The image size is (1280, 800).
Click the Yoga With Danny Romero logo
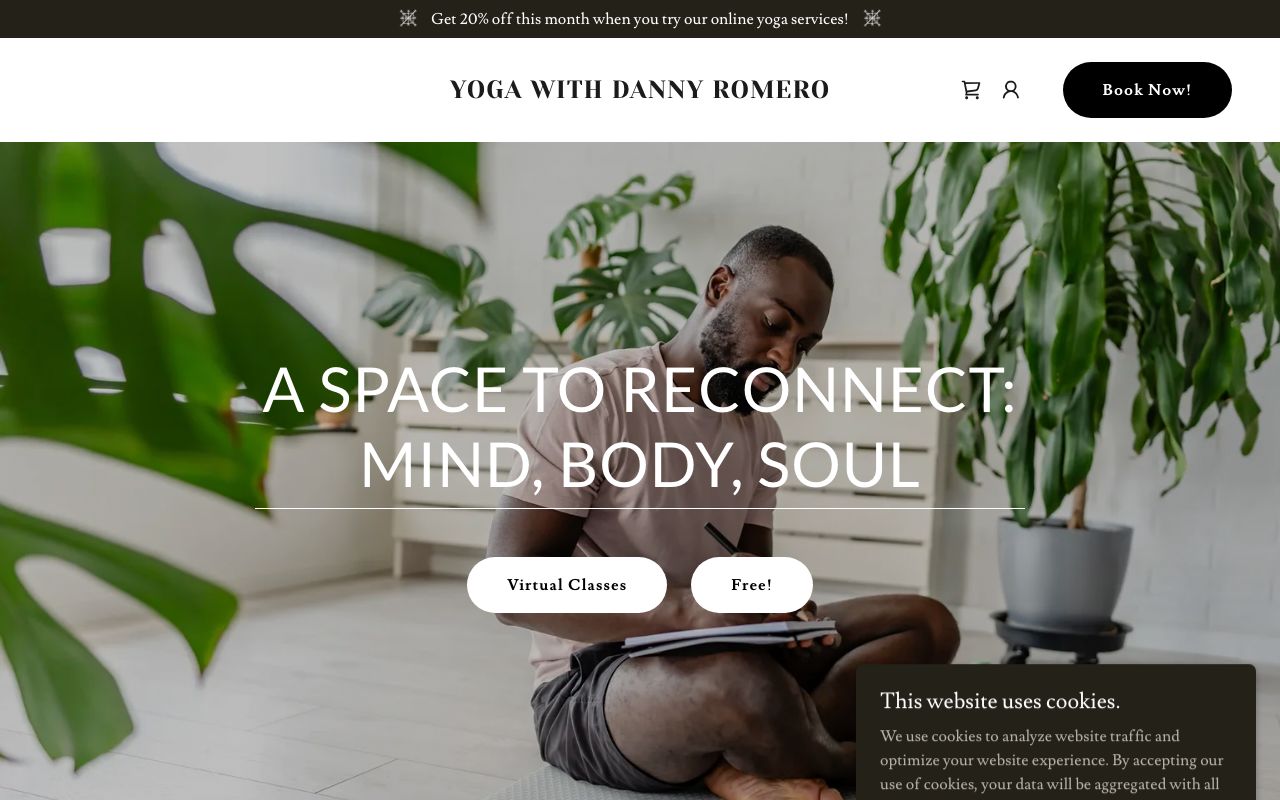[x=640, y=90]
